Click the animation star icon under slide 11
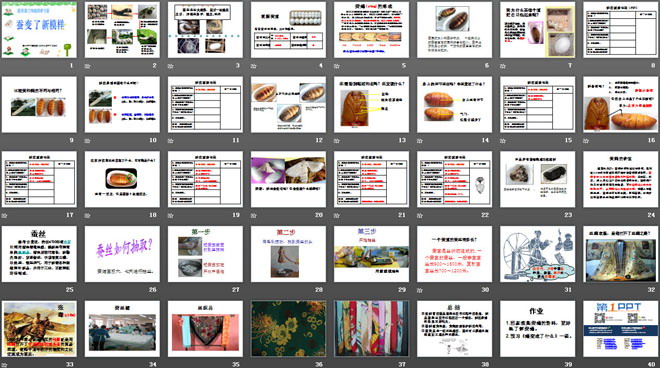Viewport: 660px width, 368px height. pyautogui.click(x=170, y=141)
